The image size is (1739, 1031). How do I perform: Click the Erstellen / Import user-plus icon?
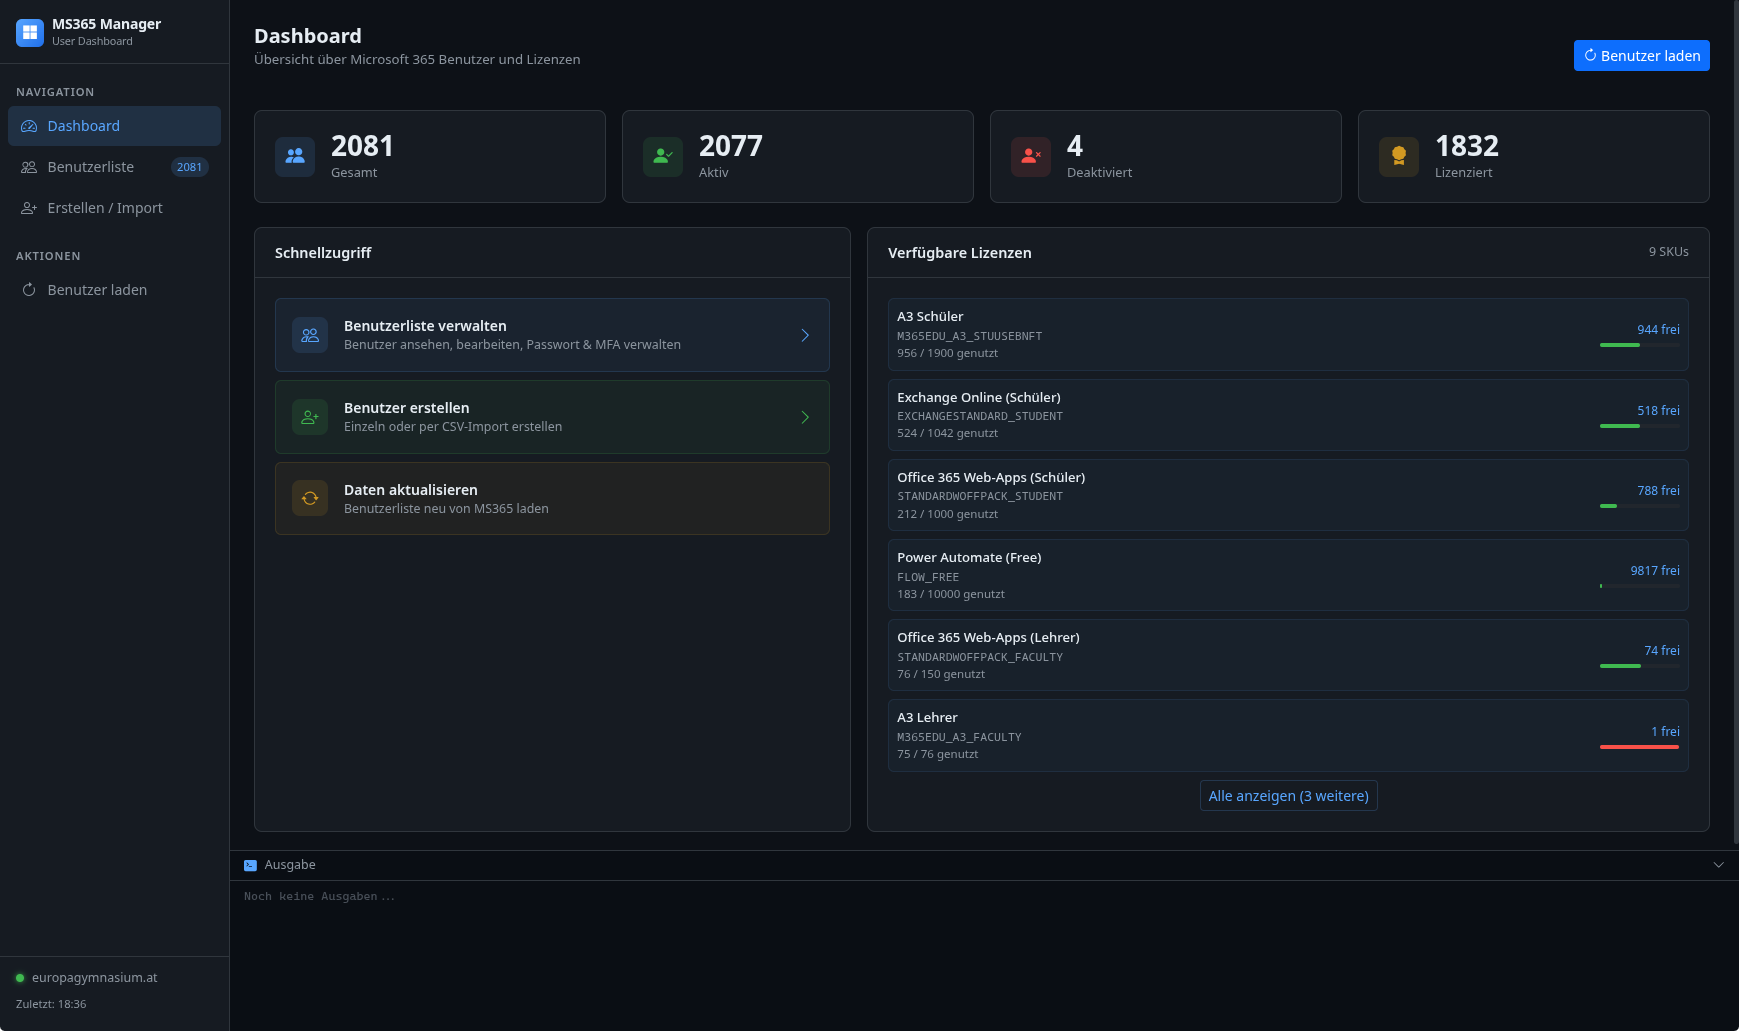[x=29, y=208]
